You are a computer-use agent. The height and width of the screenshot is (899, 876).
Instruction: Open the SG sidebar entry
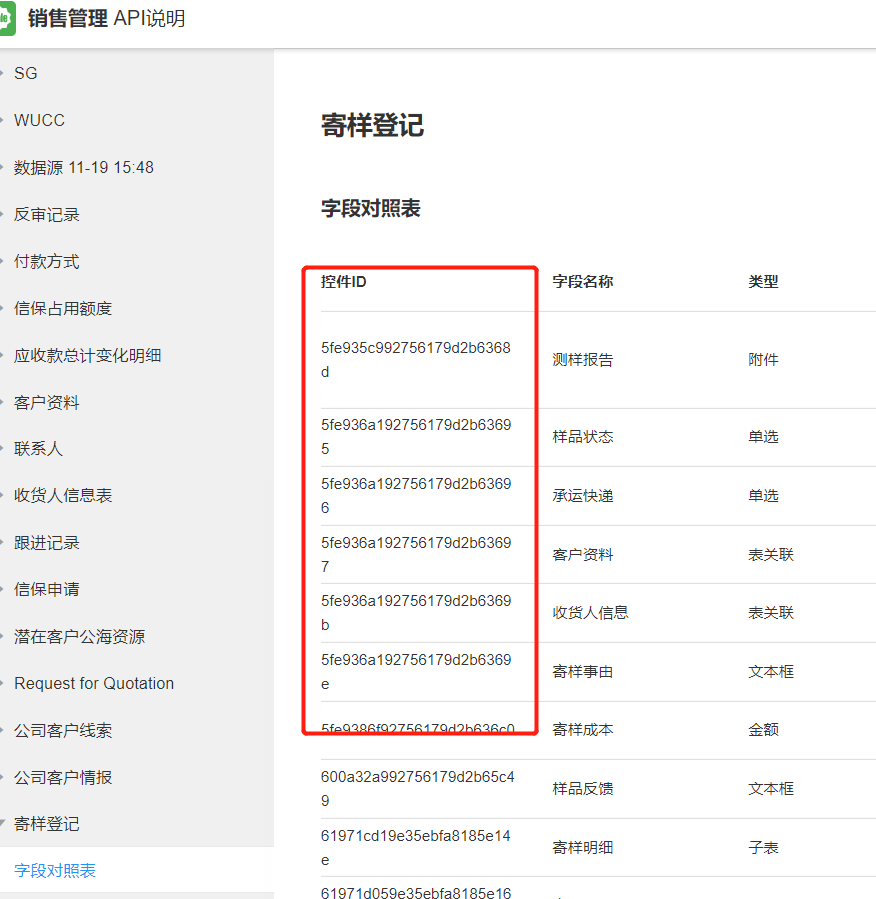[26, 73]
